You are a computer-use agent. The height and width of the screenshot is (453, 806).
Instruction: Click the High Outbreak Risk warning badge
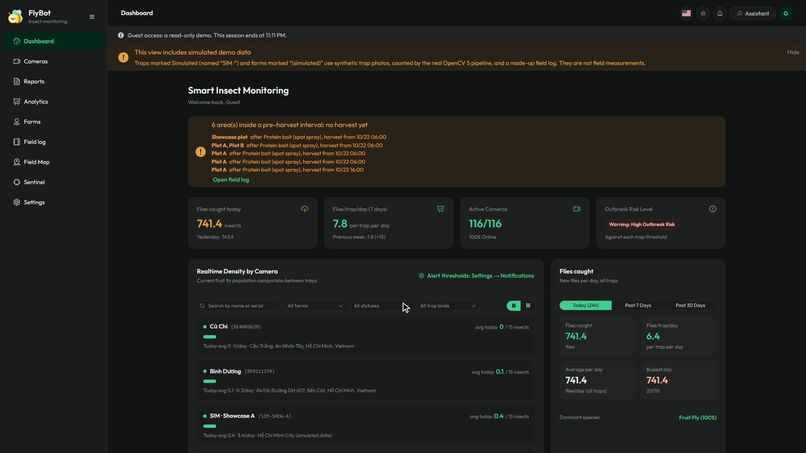click(642, 224)
